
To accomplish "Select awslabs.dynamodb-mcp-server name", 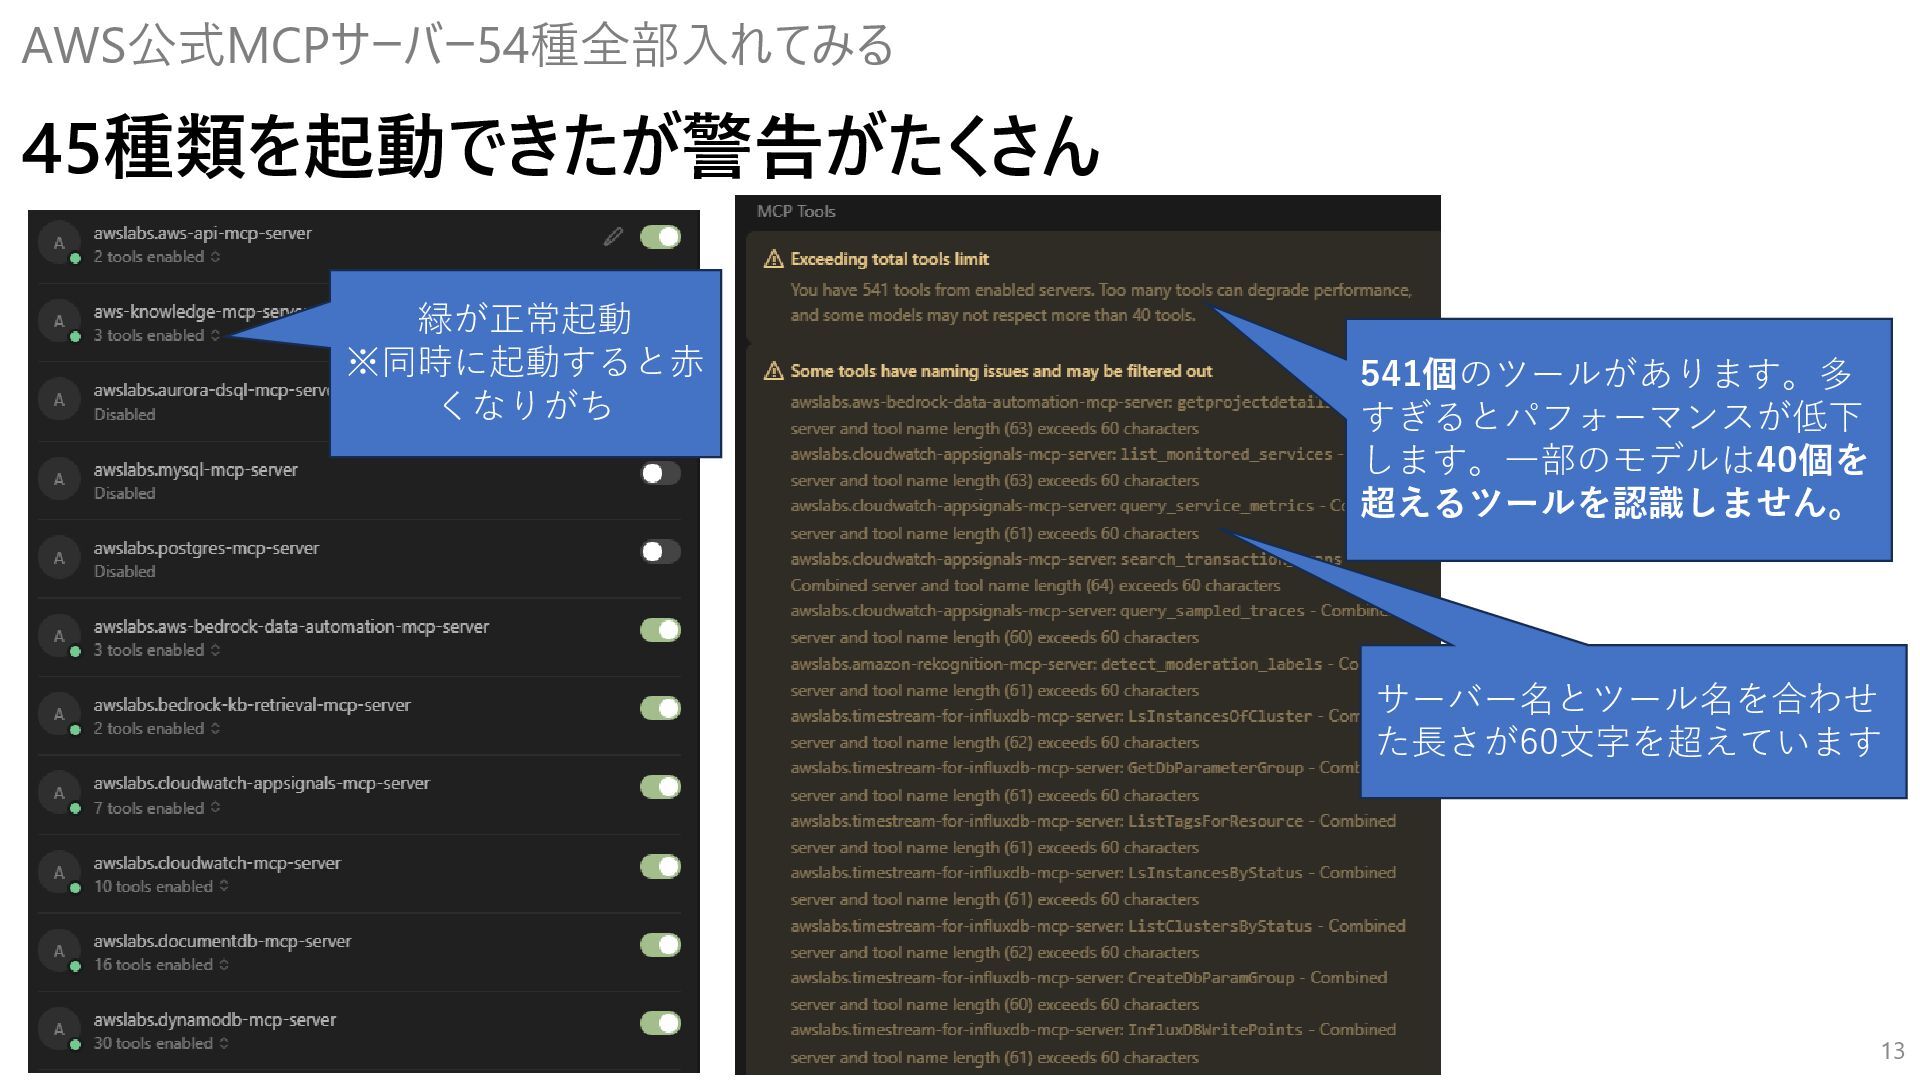I will tap(215, 1020).
